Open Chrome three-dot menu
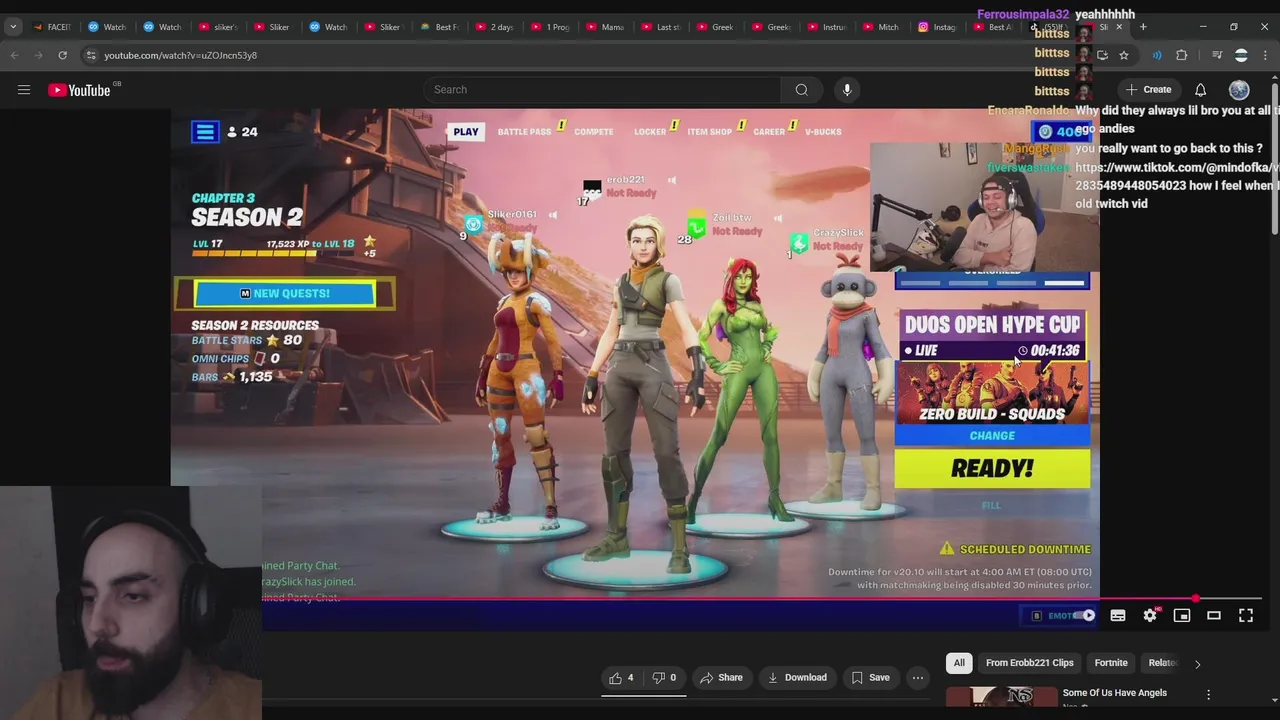 pyautogui.click(x=1265, y=55)
